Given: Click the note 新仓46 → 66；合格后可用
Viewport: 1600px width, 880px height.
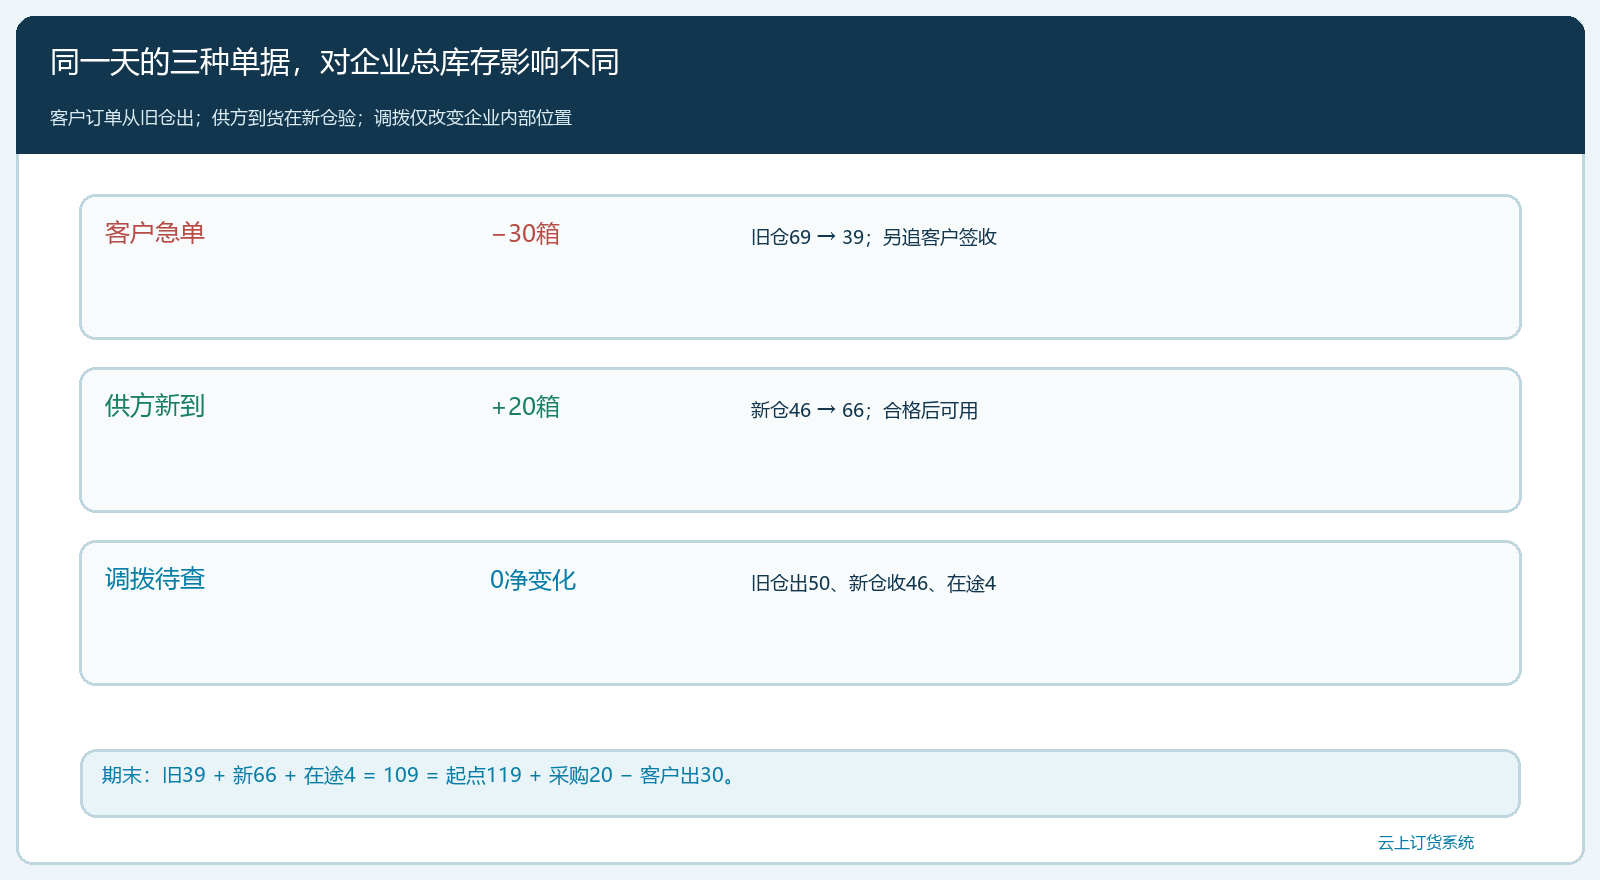Looking at the screenshot, I should (864, 410).
